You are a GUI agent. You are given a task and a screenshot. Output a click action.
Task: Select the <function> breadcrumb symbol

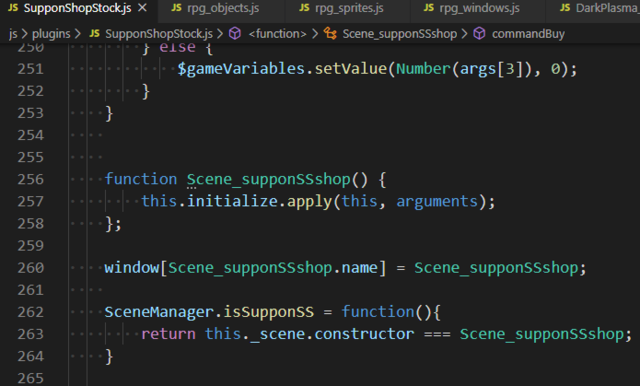pyautogui.click(x=278, y=34)
